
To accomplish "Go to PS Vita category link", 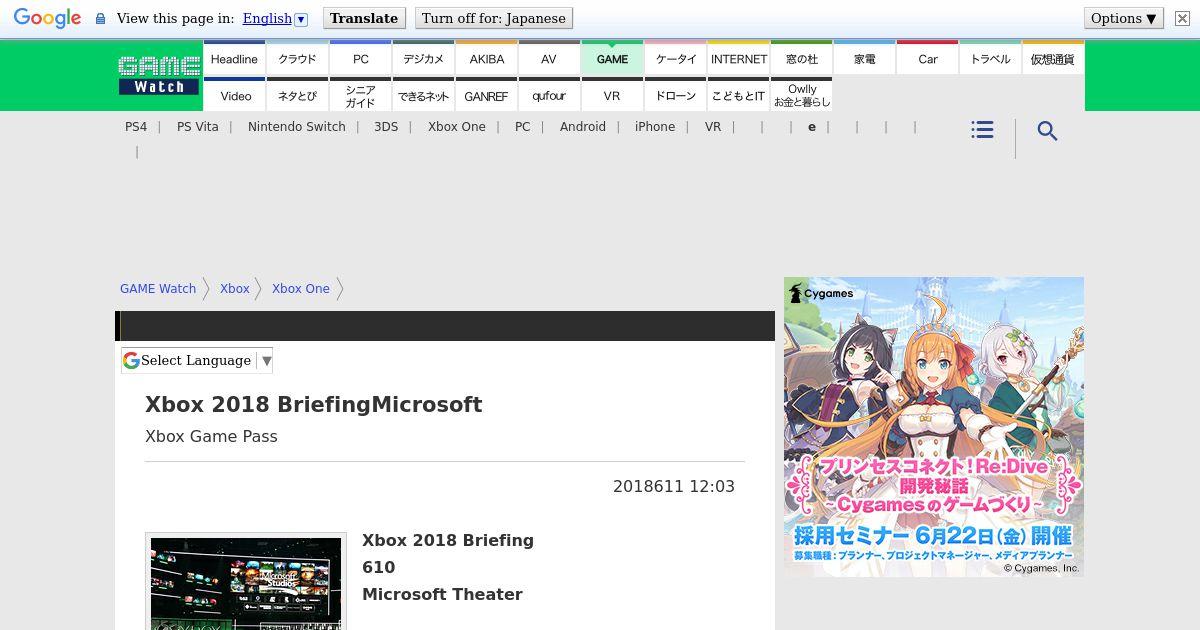I will tap(197, 127).
